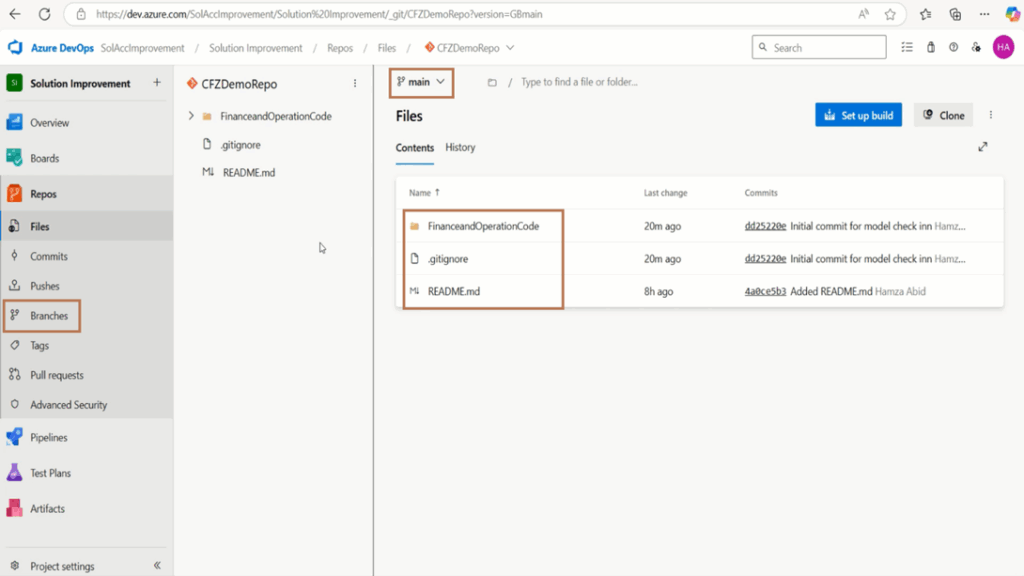1024x576 pixels.
Task: Open browser settings ellipsis menu
Action: 984,14
